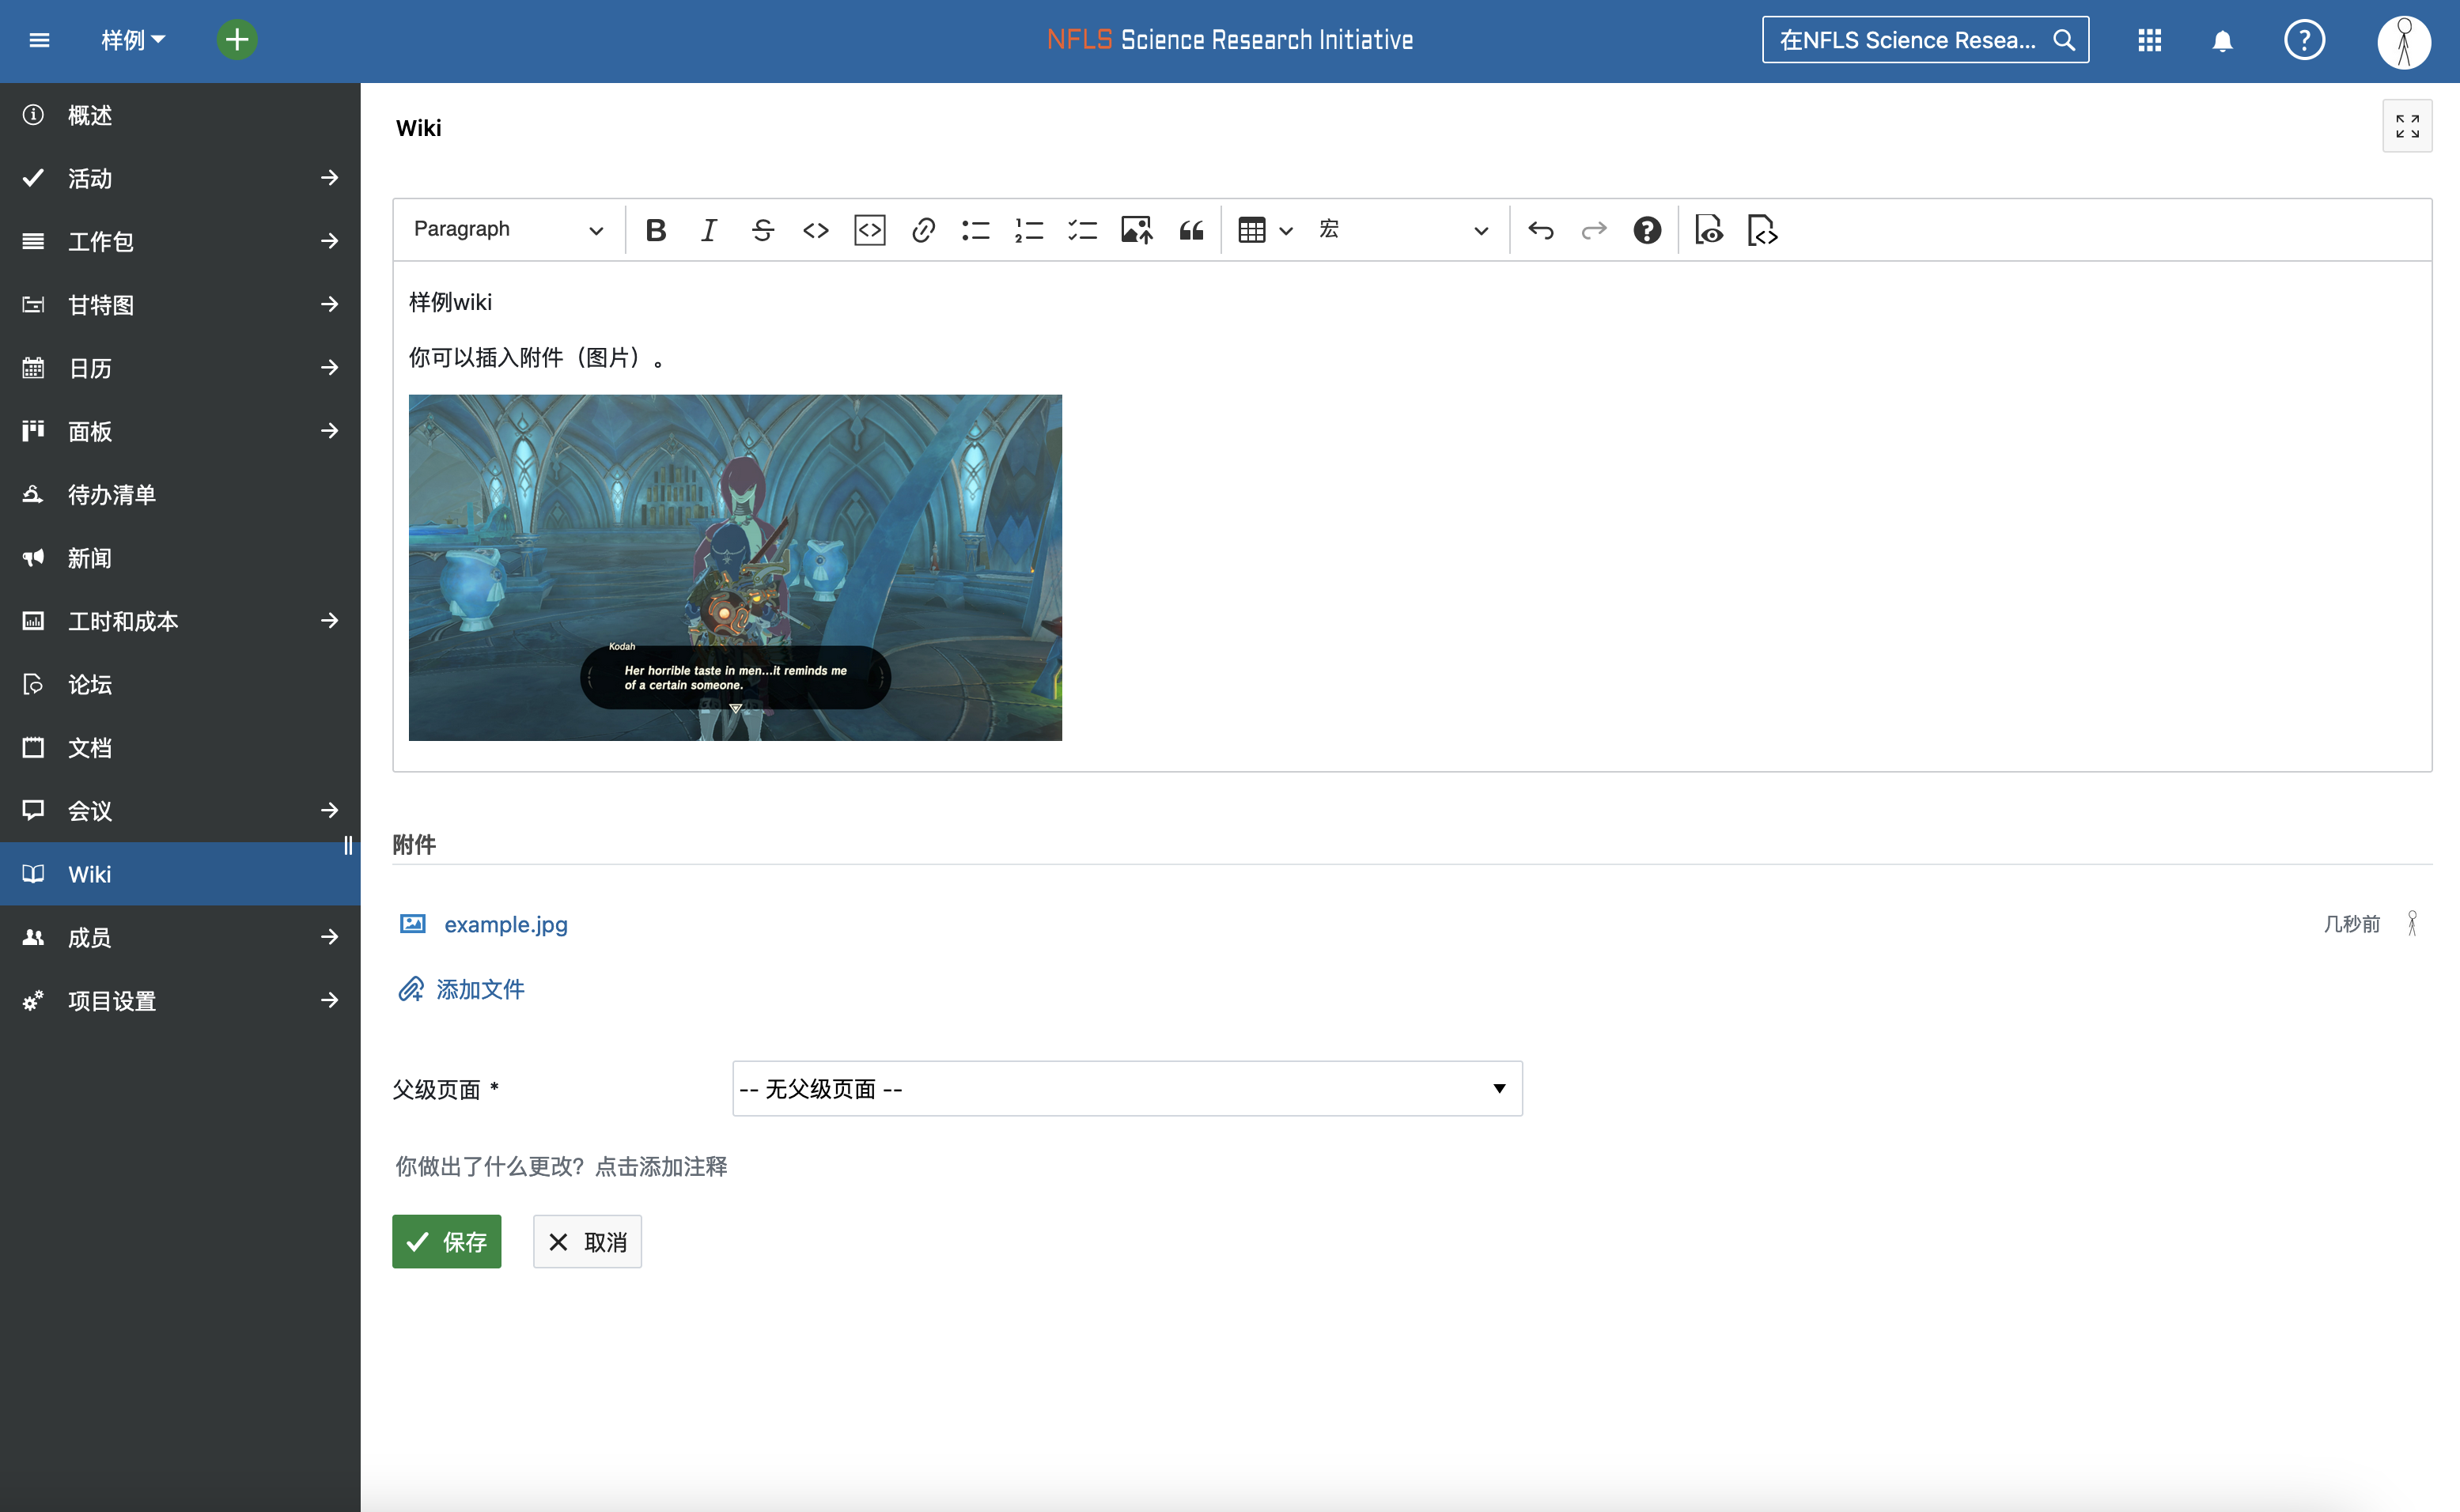This screenshot has width=2460, height=1512.
Task: Toggle fullscreen editor view
Action: [2406, 126]
